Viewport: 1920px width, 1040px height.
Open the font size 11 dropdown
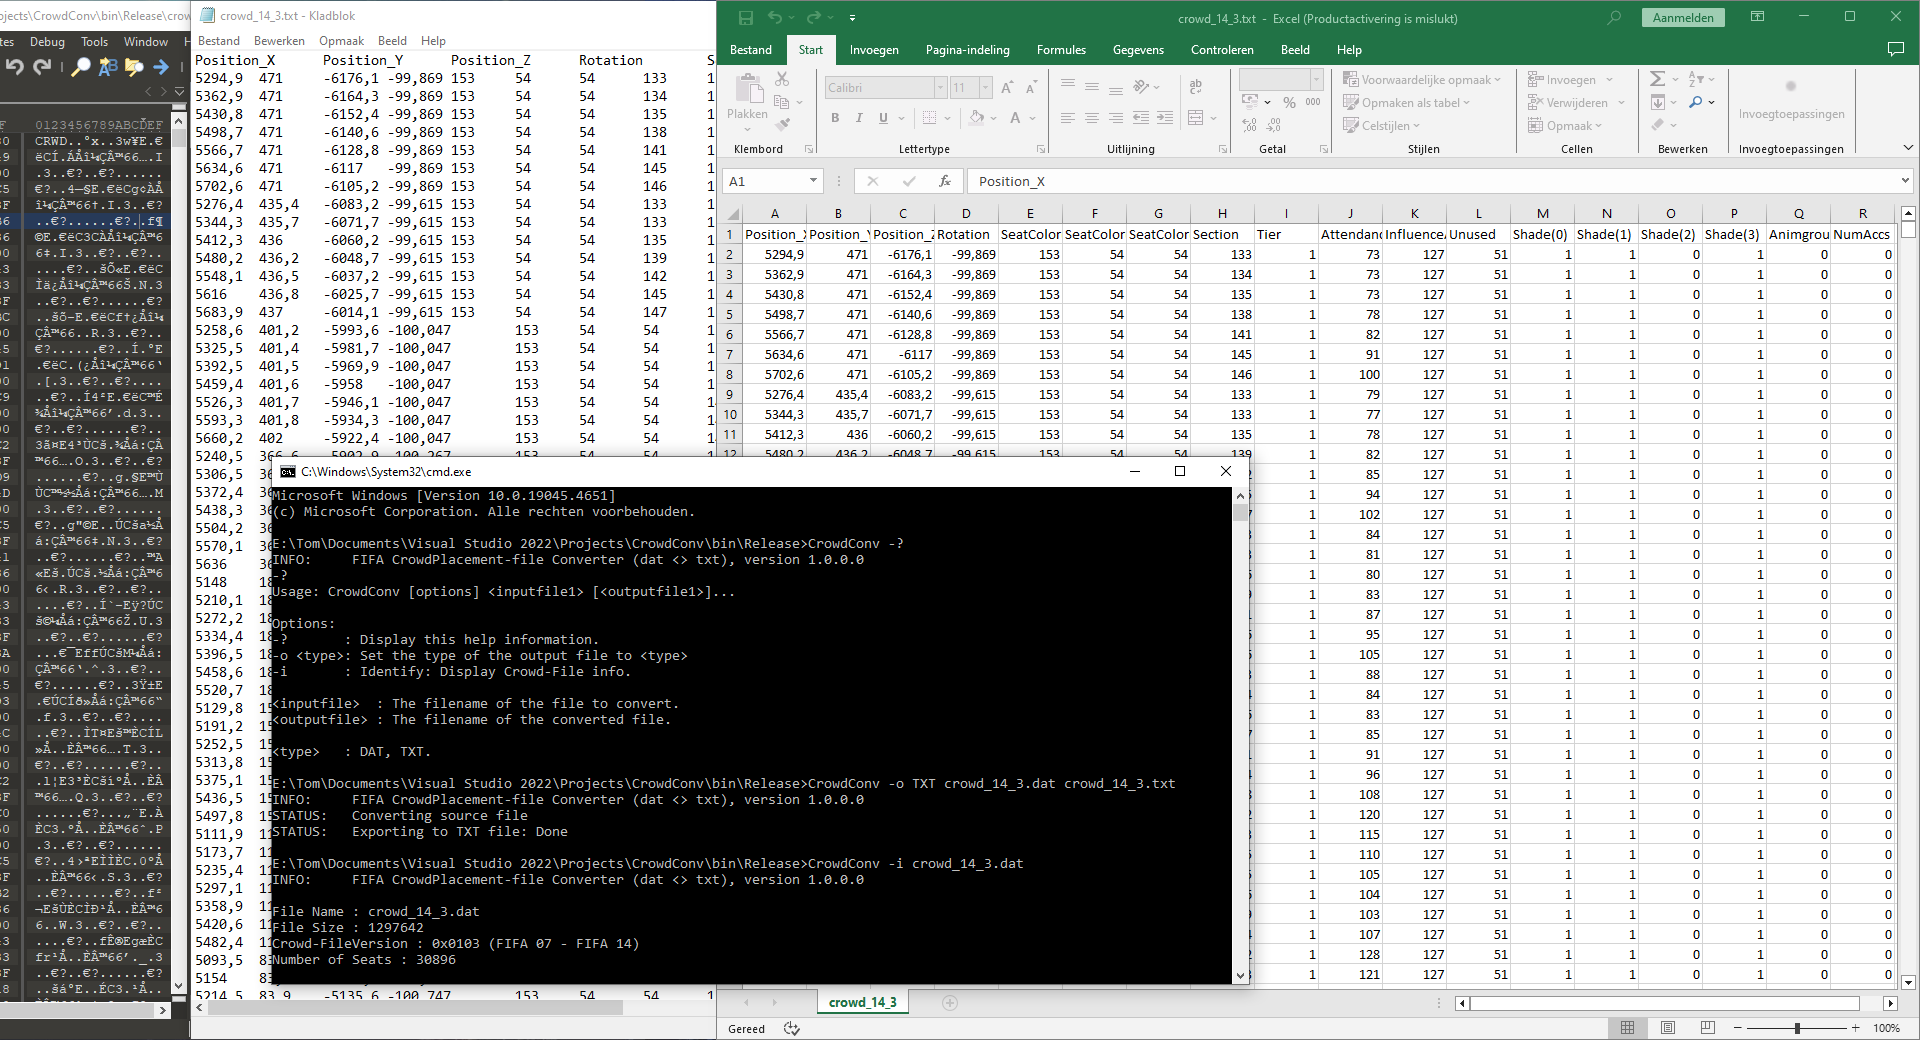click(985, 88)
